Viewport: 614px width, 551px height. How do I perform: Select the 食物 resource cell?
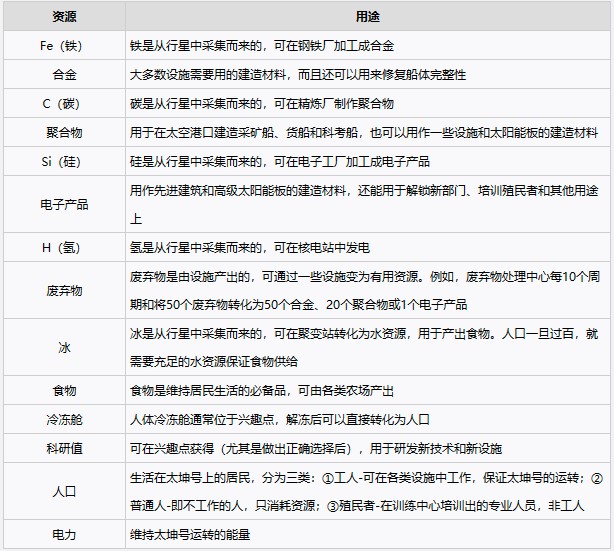click(64, 390)
